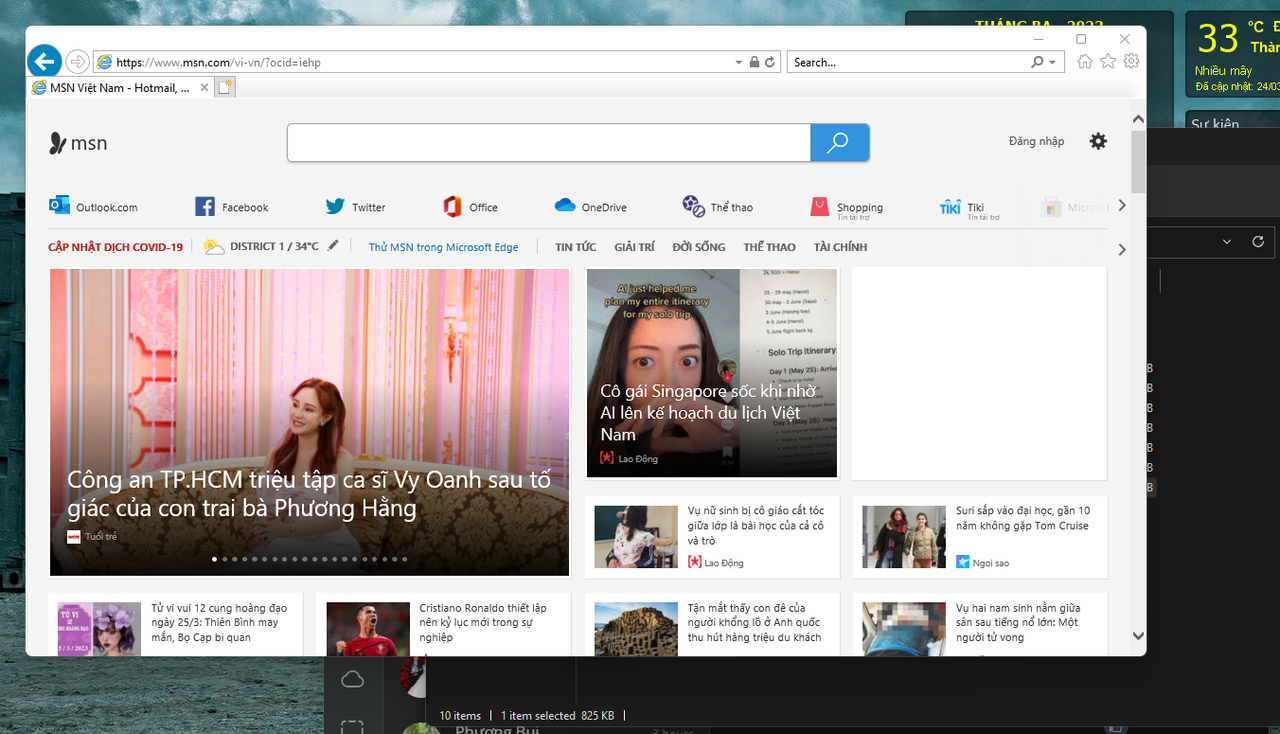1280x734 pixels.
Task: Open article about nữ sinh bị cô giáo cắt tóc
Action: coord(711,537)
